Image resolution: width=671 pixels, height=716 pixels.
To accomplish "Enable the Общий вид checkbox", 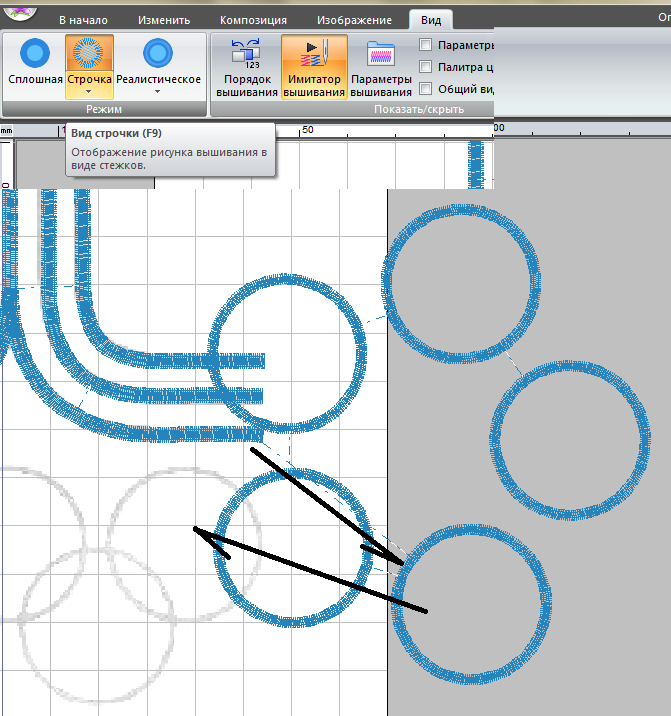I will coord(425,89).
